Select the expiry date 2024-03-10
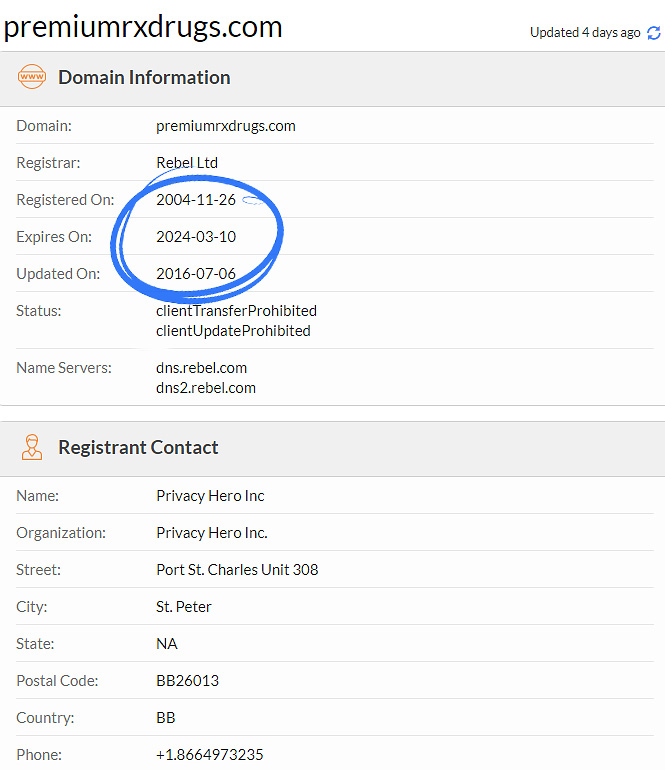This screenshot has height=770, width=665. click(x=196, y=237)
